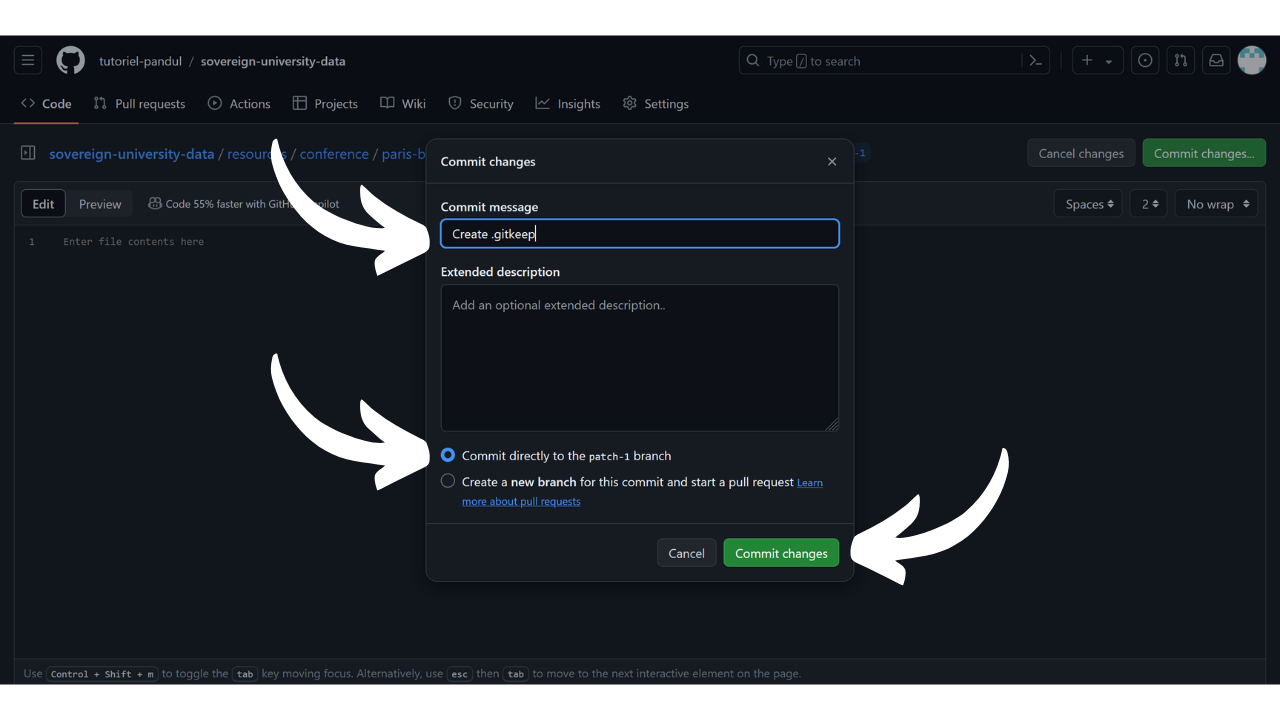Expand the Spaces indent mode dropdown
This screenshot has height=720, width=1280.
(x=1087, y=204)
